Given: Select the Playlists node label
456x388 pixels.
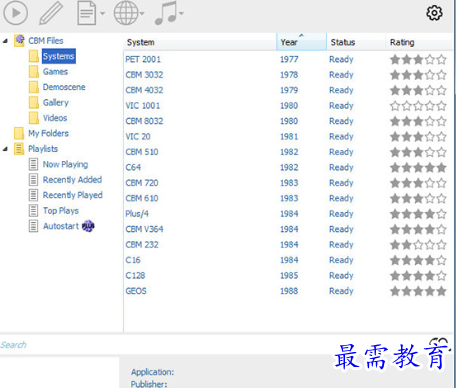Looking at the screenshot, I should [x=43, y=149].
